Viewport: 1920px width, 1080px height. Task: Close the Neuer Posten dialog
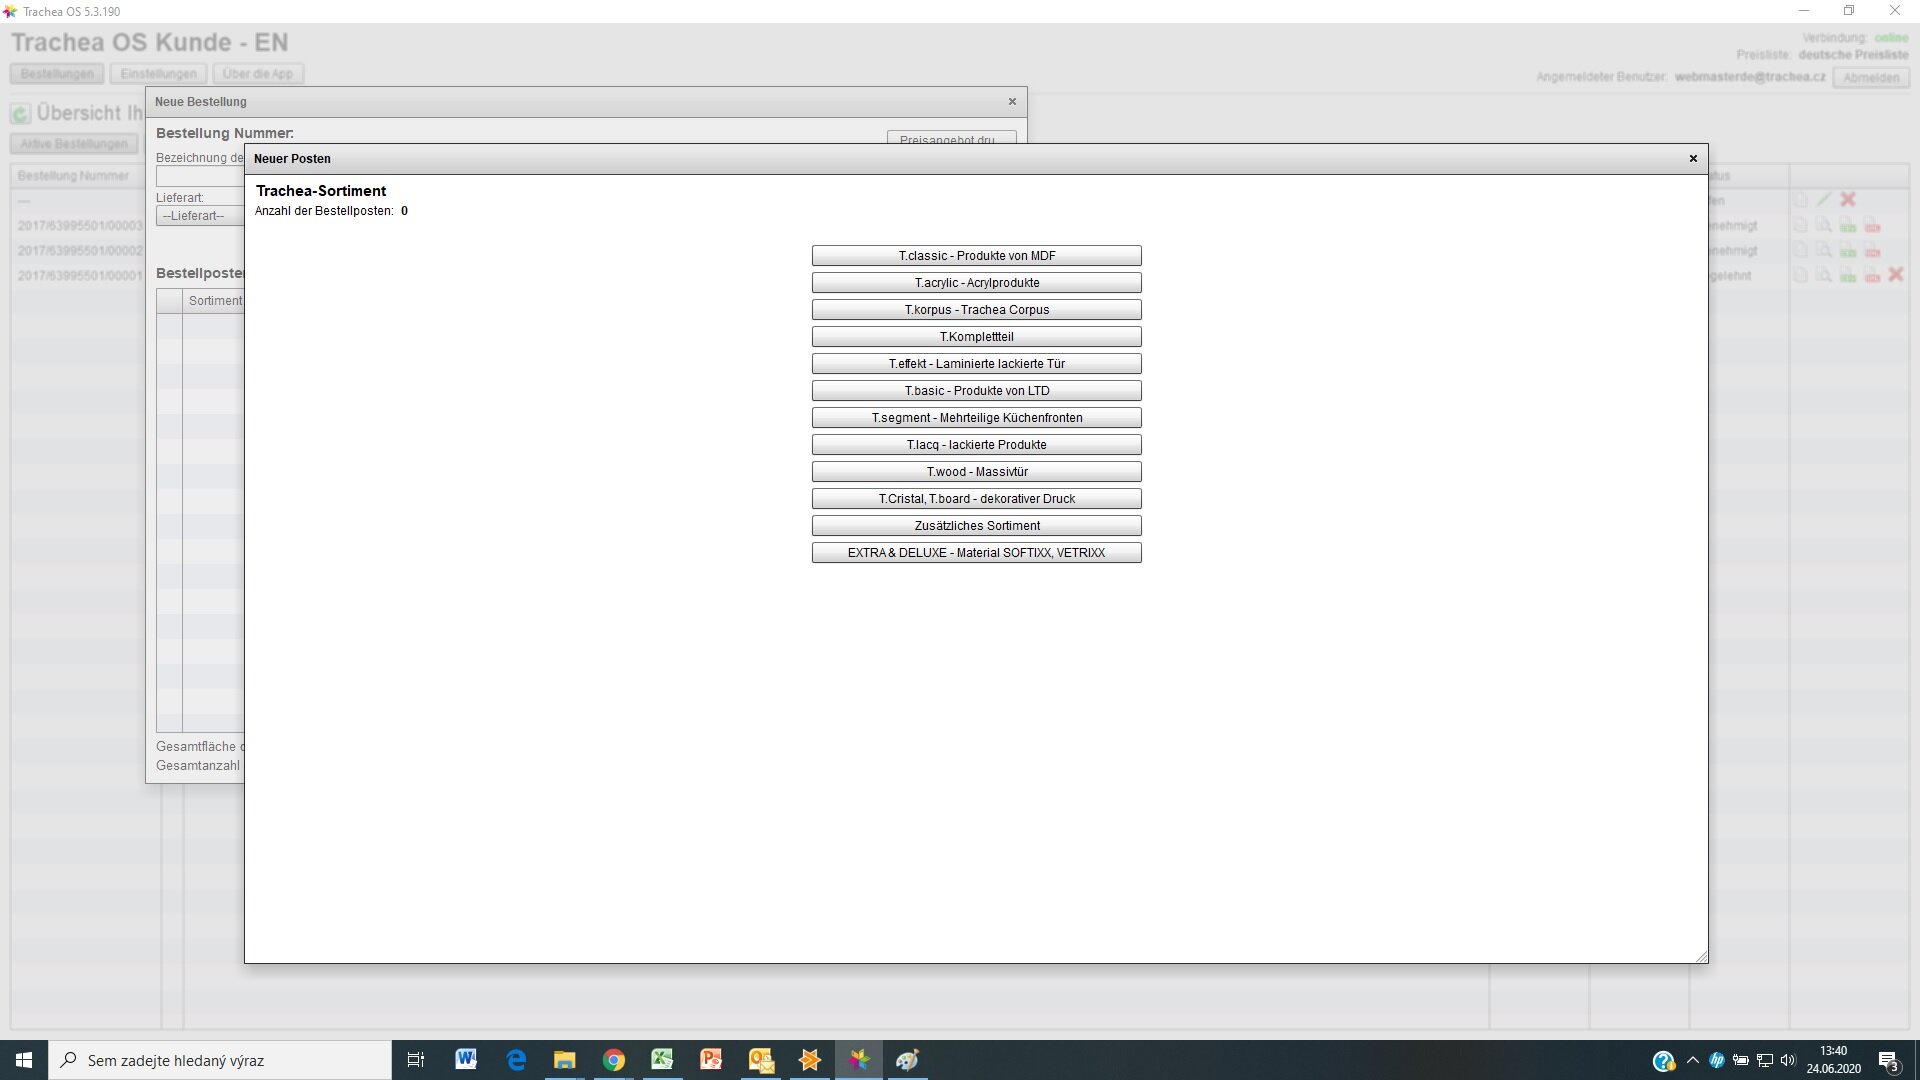1693,158
